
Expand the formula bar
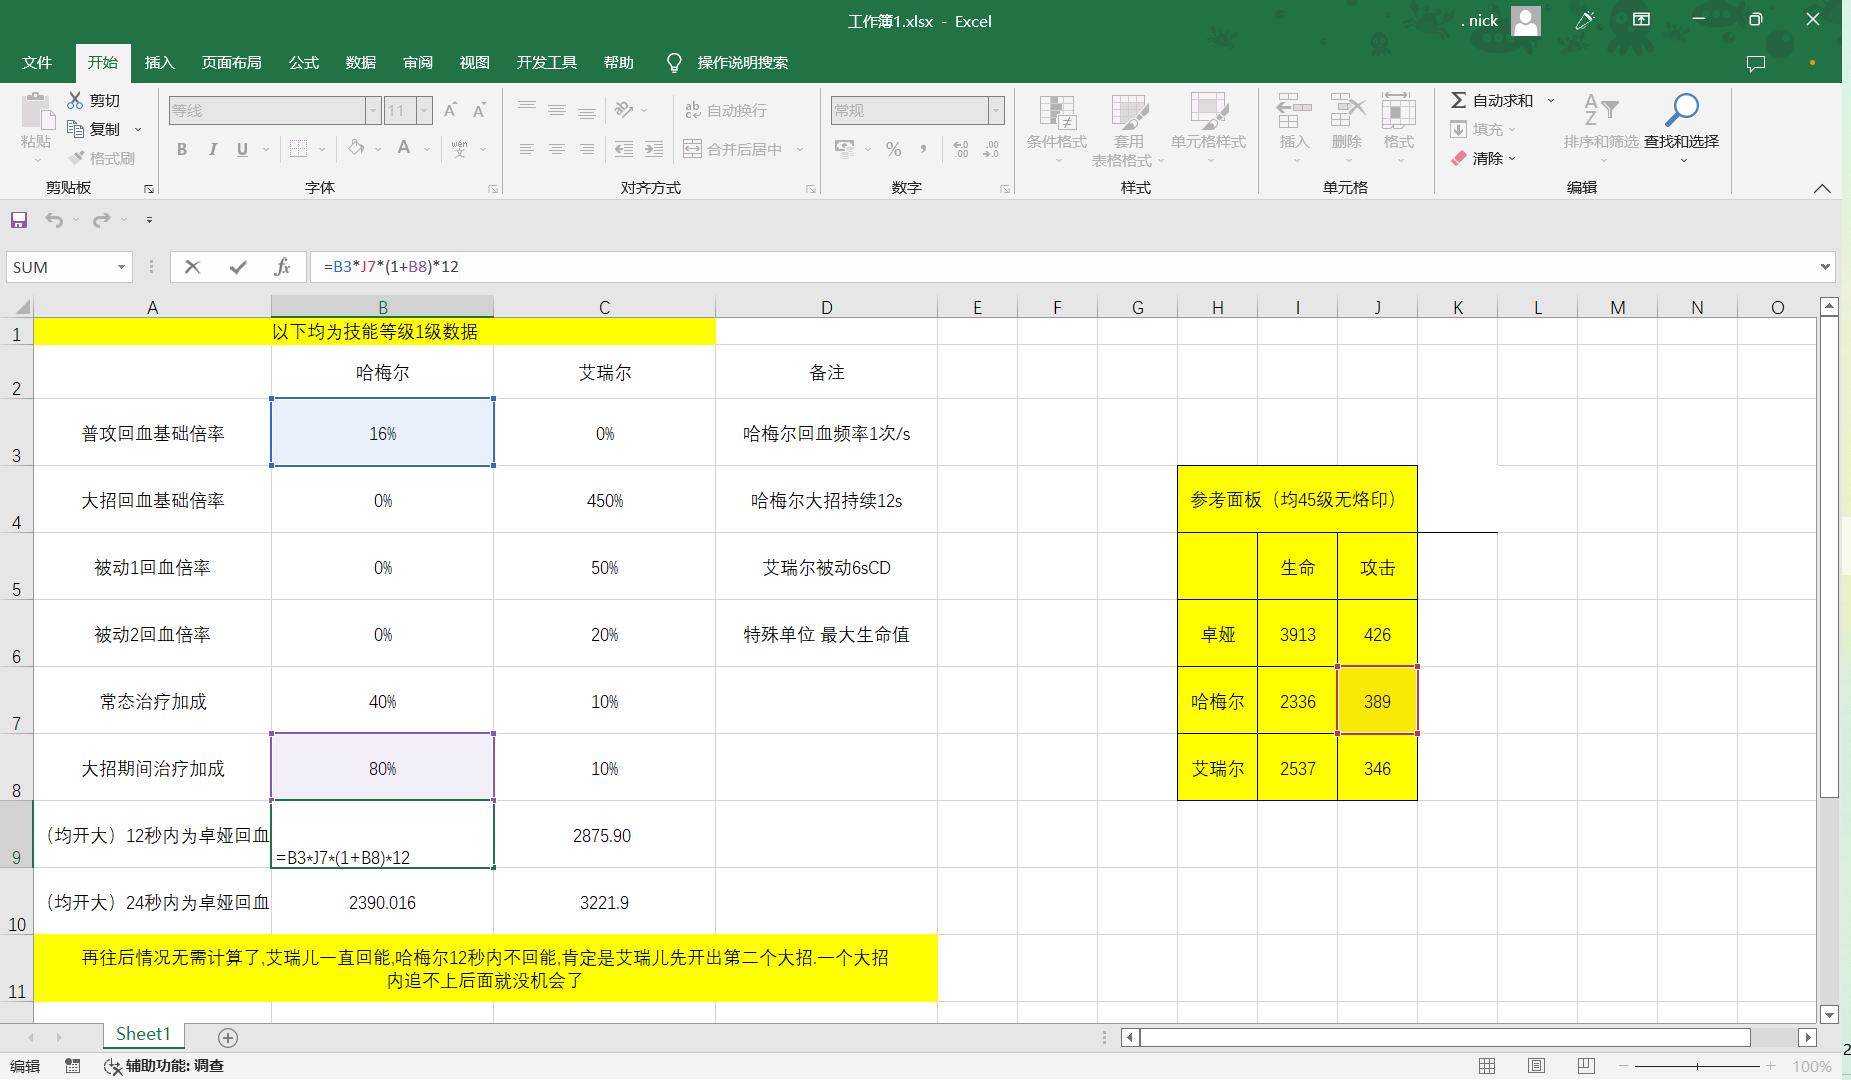[1825, 267]
